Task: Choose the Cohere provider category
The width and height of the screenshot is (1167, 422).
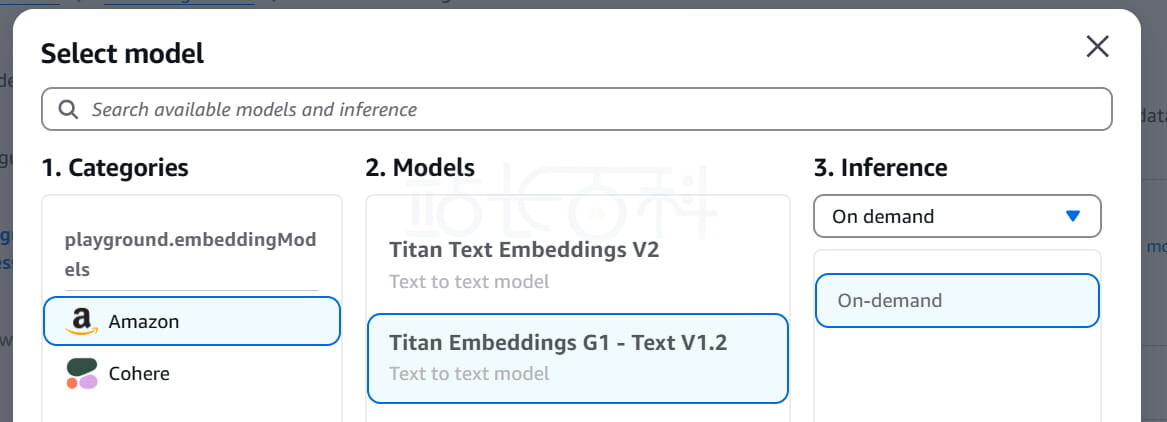Action: 139,374
